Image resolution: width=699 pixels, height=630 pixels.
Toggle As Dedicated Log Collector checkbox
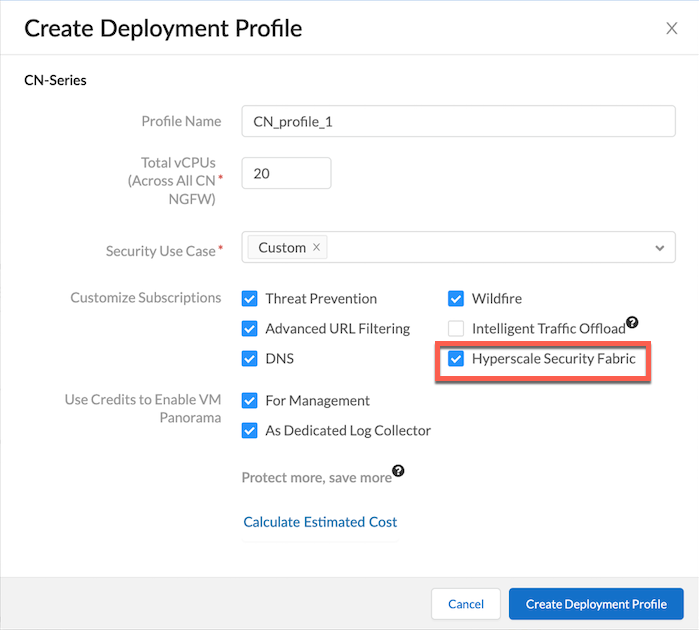[250, 431]
